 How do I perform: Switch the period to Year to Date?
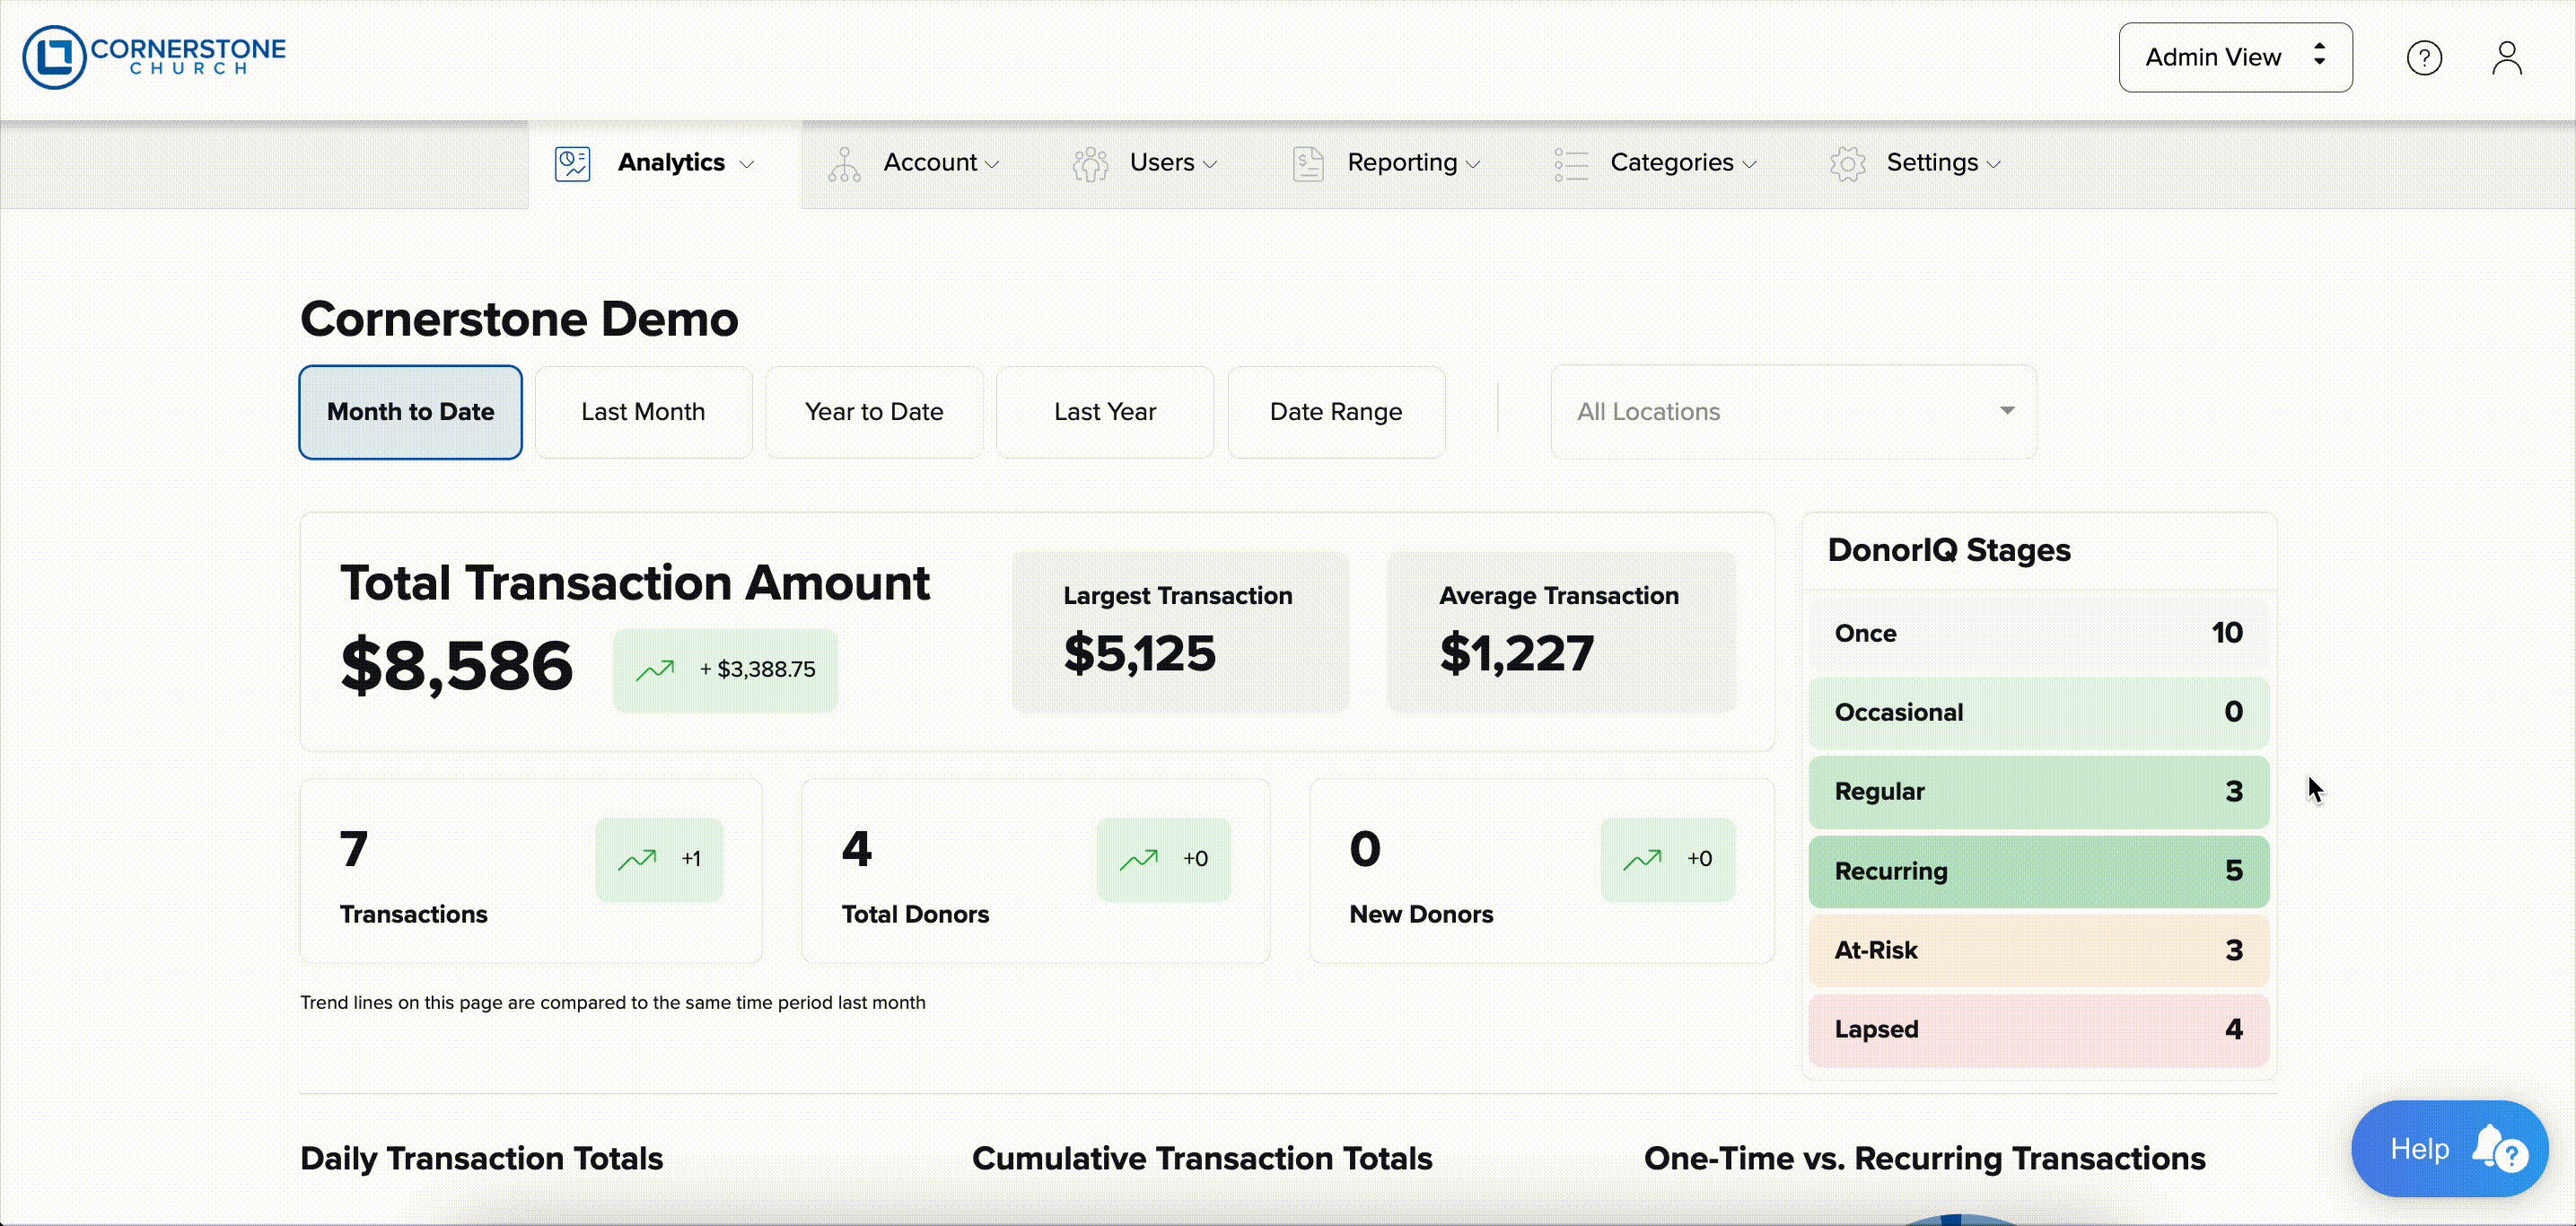(x=873, y=412)
